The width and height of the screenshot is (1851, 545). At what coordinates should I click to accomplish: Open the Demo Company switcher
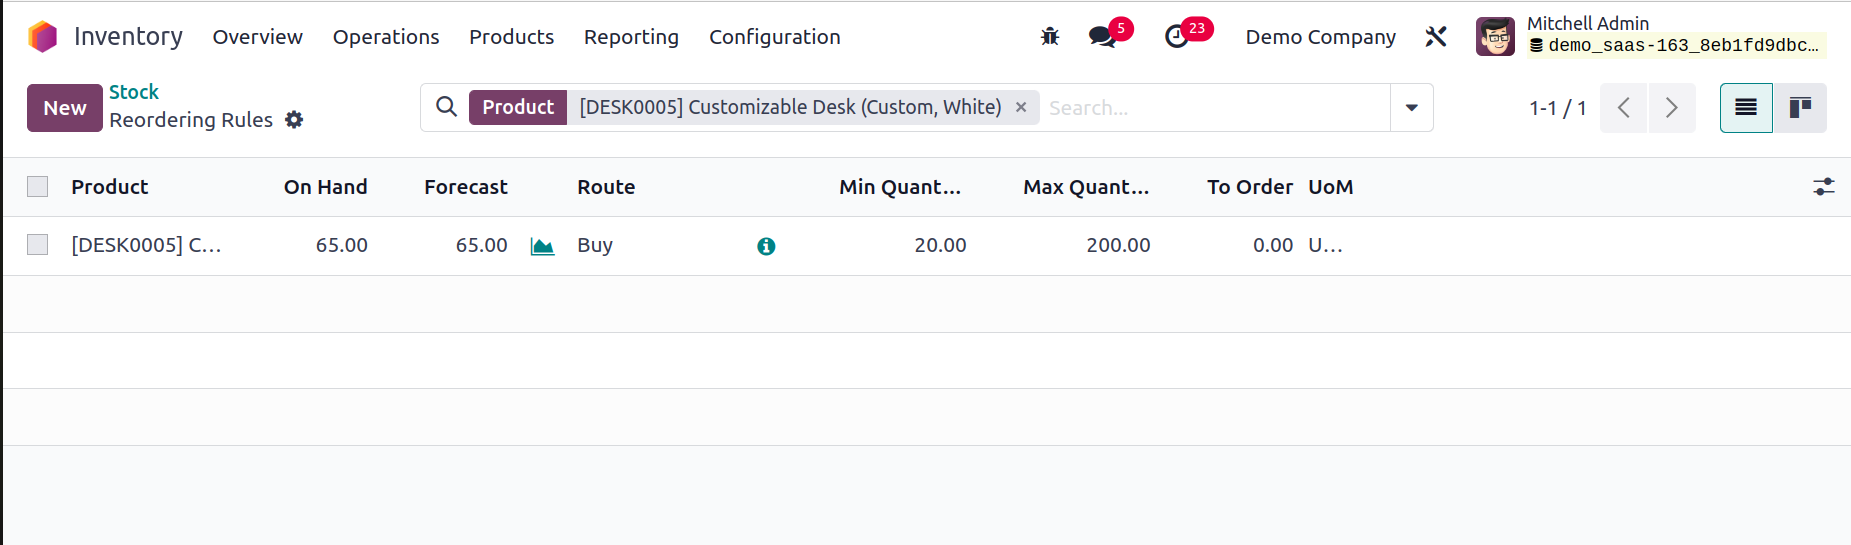tap(1320, 37)
